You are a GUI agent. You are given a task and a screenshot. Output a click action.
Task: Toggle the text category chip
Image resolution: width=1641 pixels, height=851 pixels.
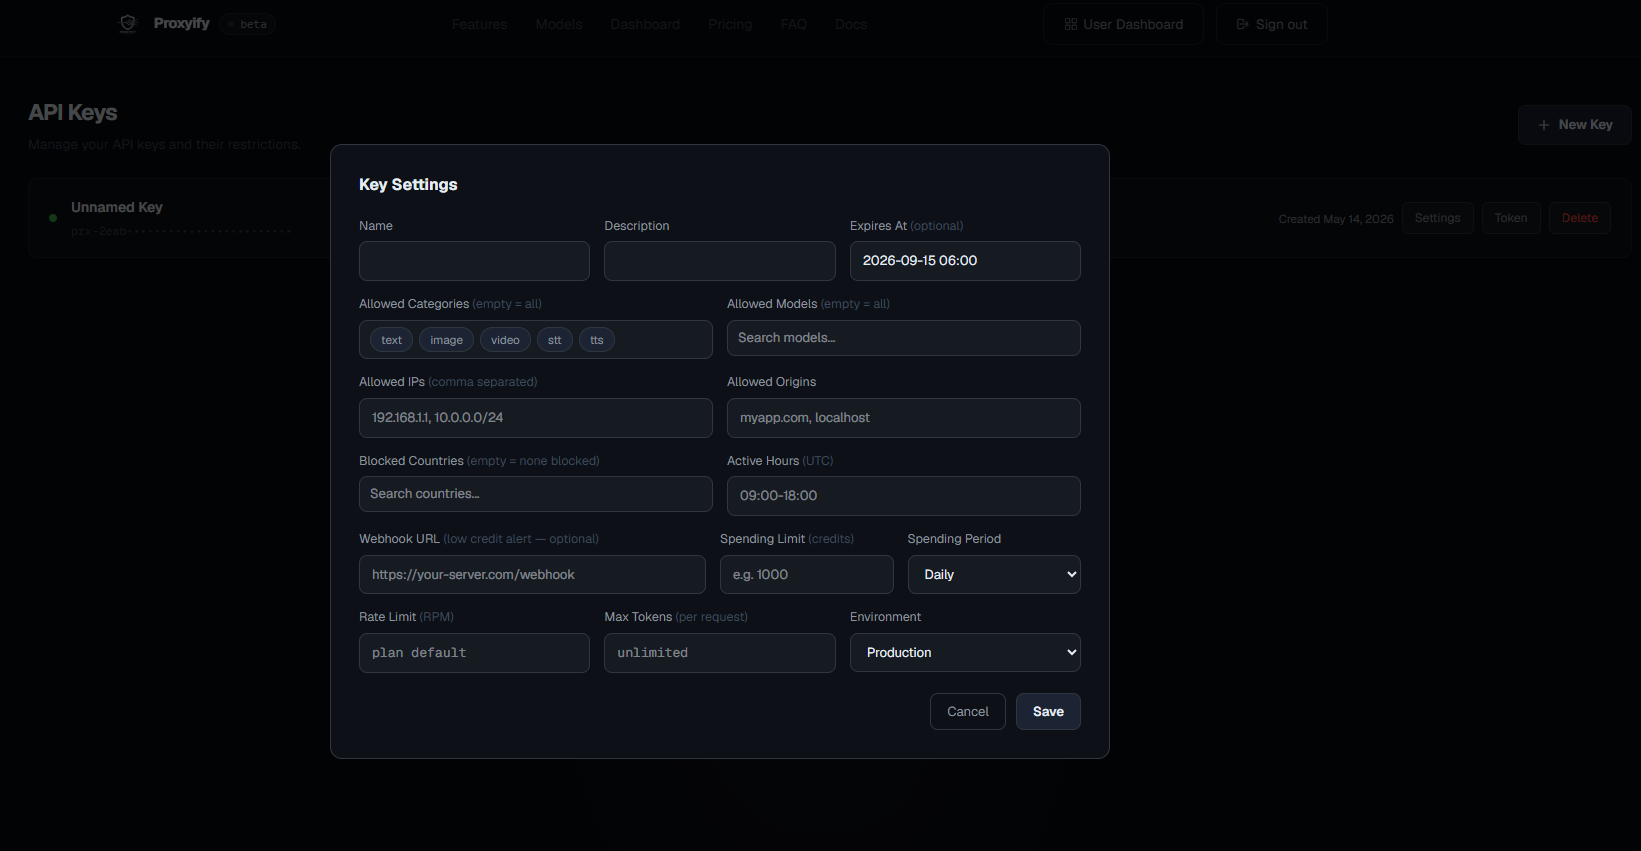pos(391,340)
